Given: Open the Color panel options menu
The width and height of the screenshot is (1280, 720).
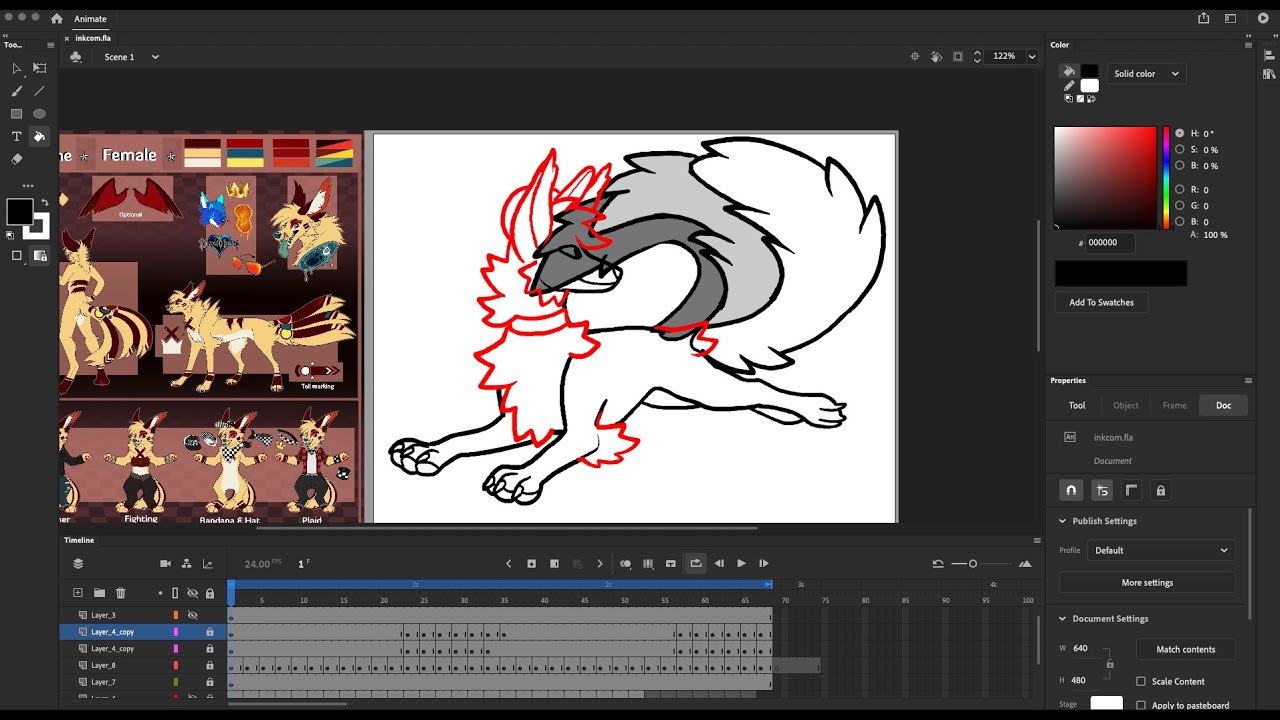Looking at the screenshot, I should pos(1248,45).
